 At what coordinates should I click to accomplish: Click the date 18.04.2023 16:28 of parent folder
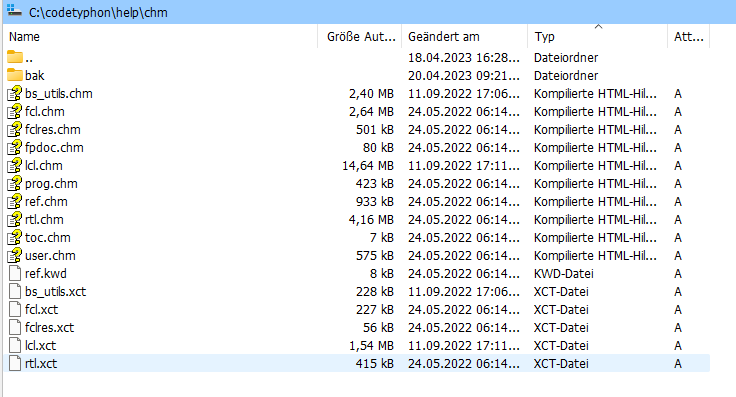tap(464, 57)
